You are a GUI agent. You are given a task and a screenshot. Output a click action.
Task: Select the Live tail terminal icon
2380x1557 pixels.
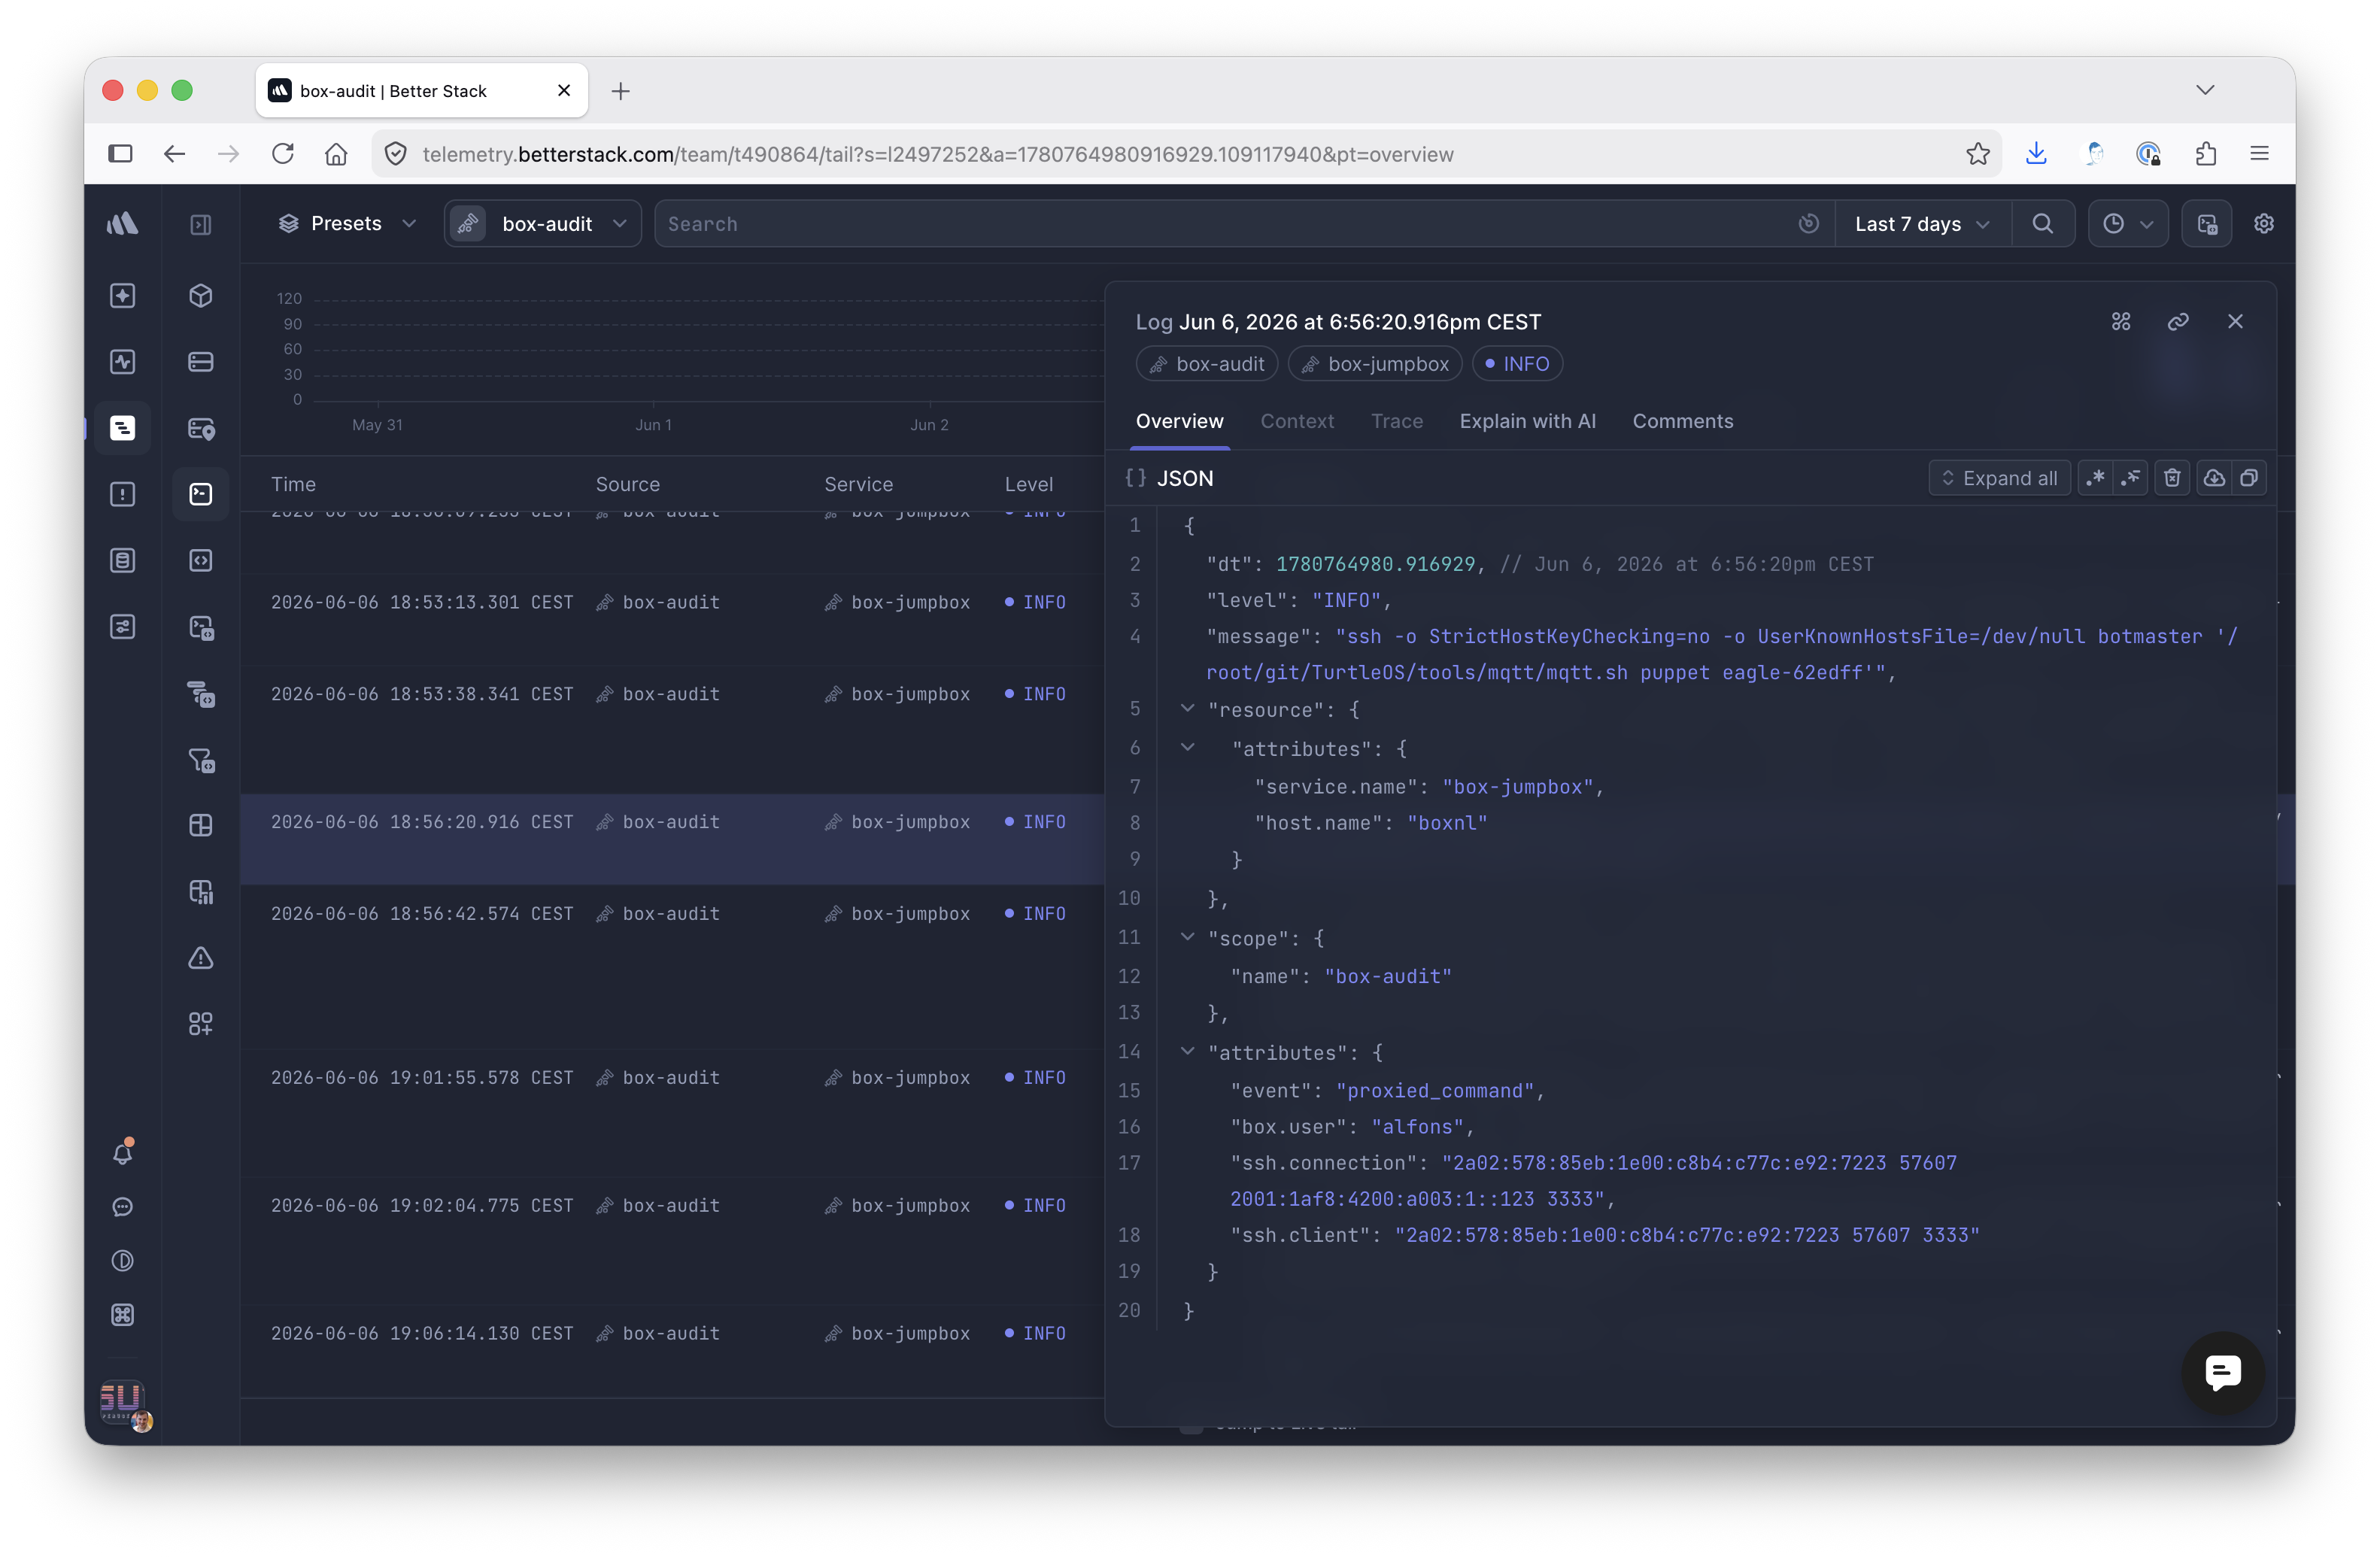(x=201, y=494)
